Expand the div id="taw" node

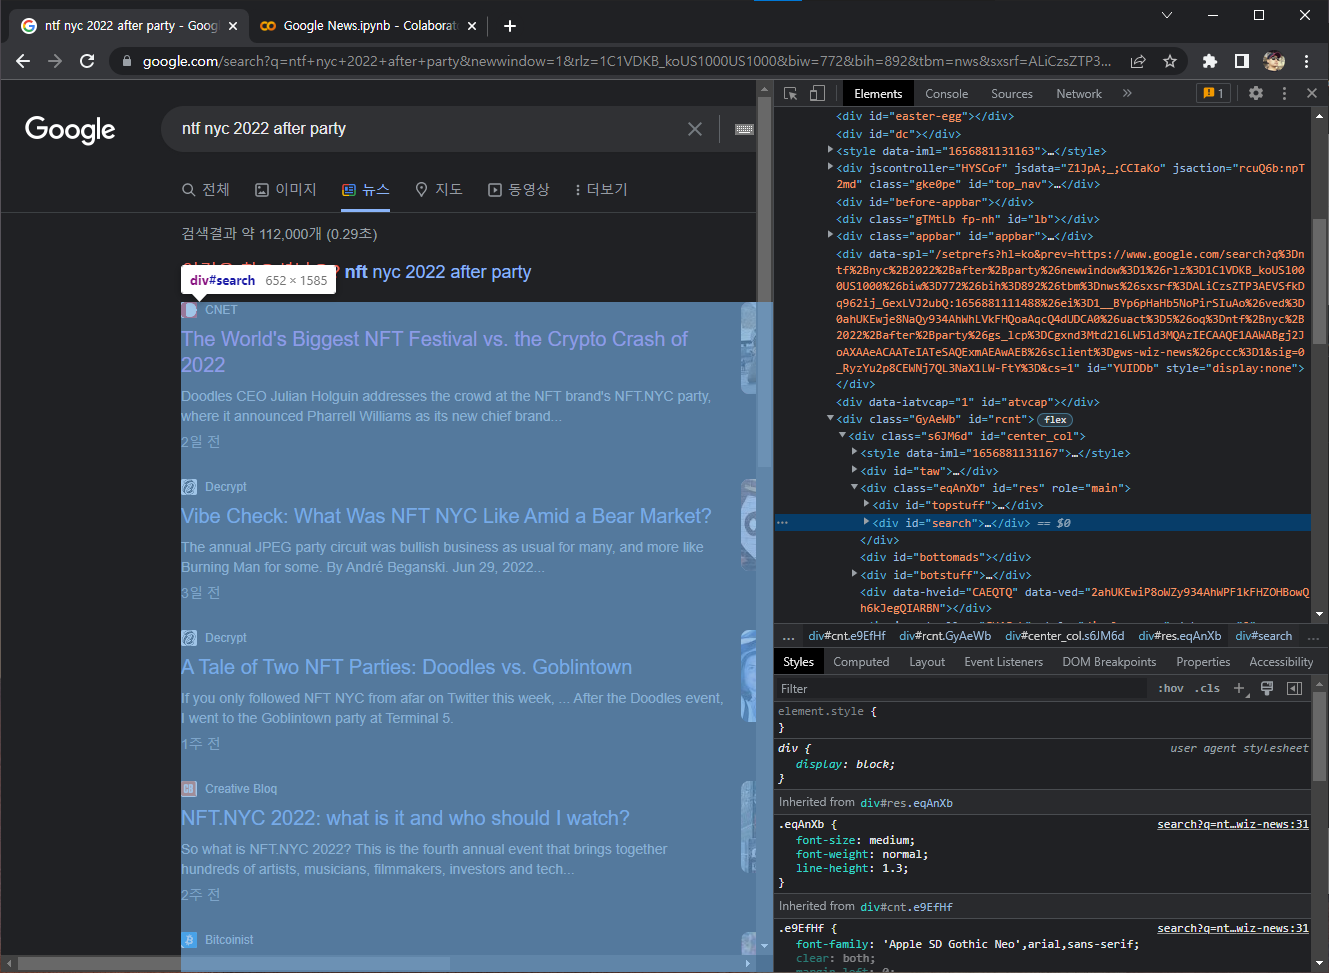(x=855, y=470)
